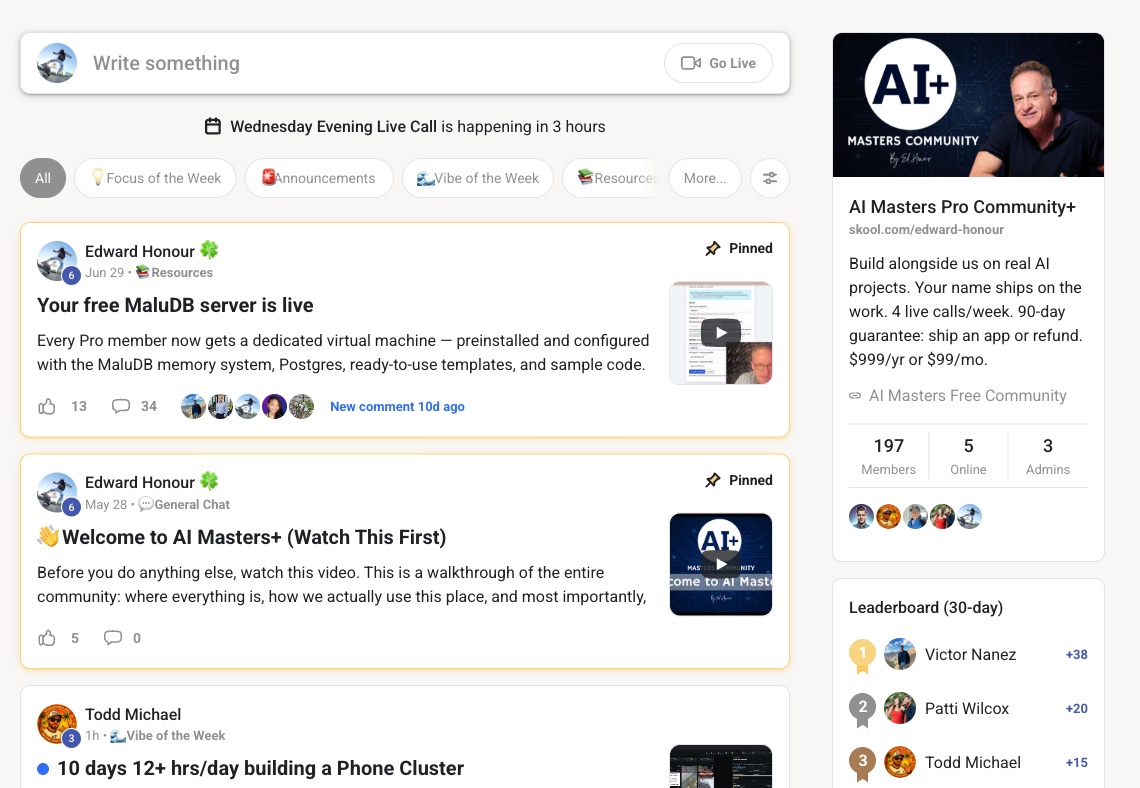Click last commenter avatar on MaluDB post
Screen dimensions: 1140x788
coord(301,406)
